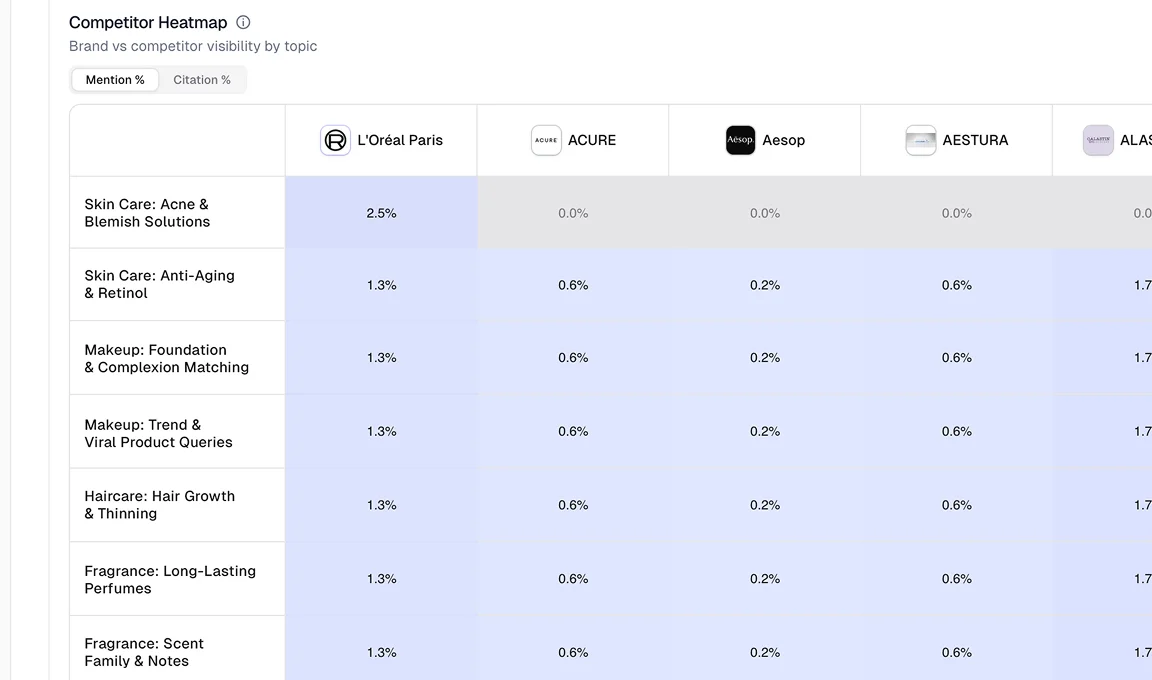Click the Aesop column header label
This screenshot has width=1152, height=680.
coord(783,140)
